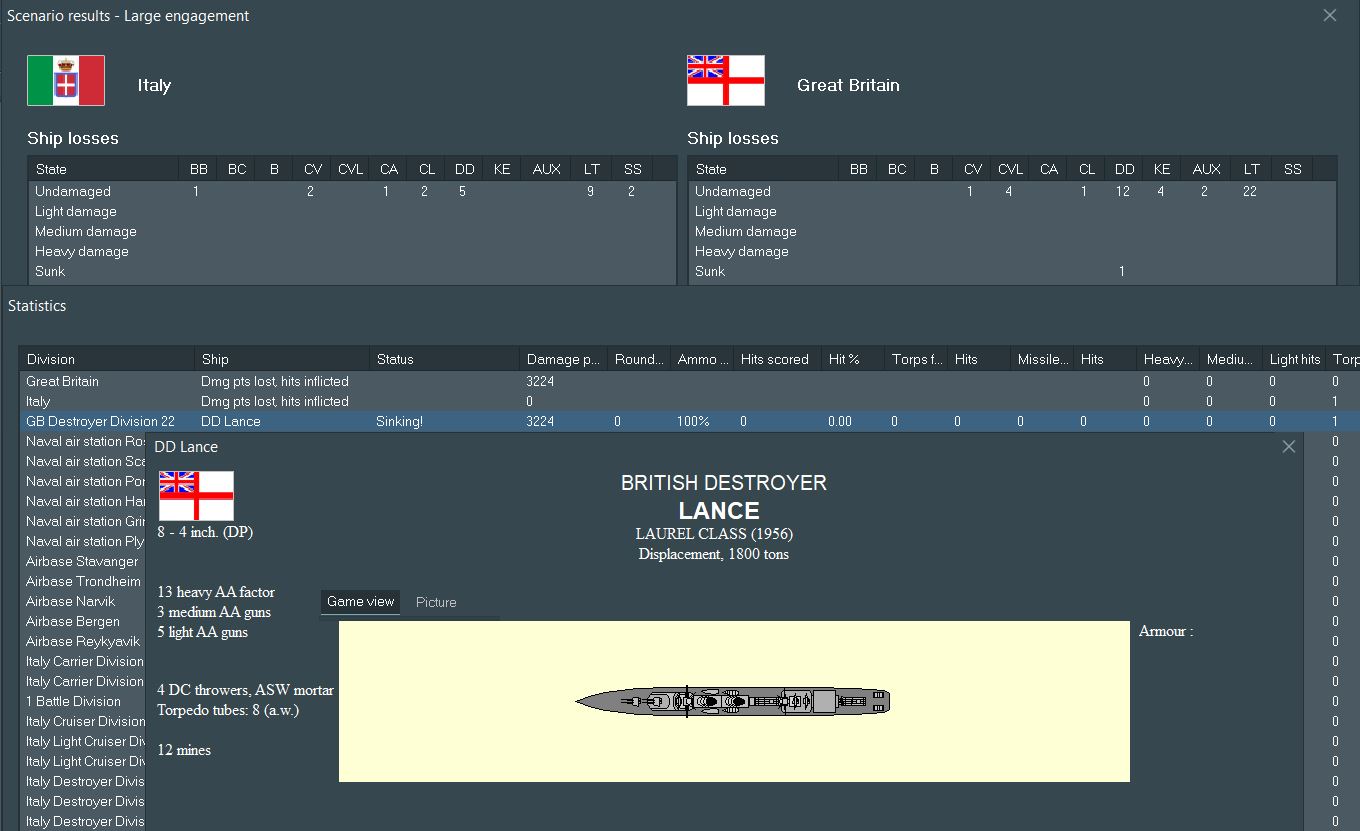Click the LAUREL CLASS (1956) text

tap(714, 534)
